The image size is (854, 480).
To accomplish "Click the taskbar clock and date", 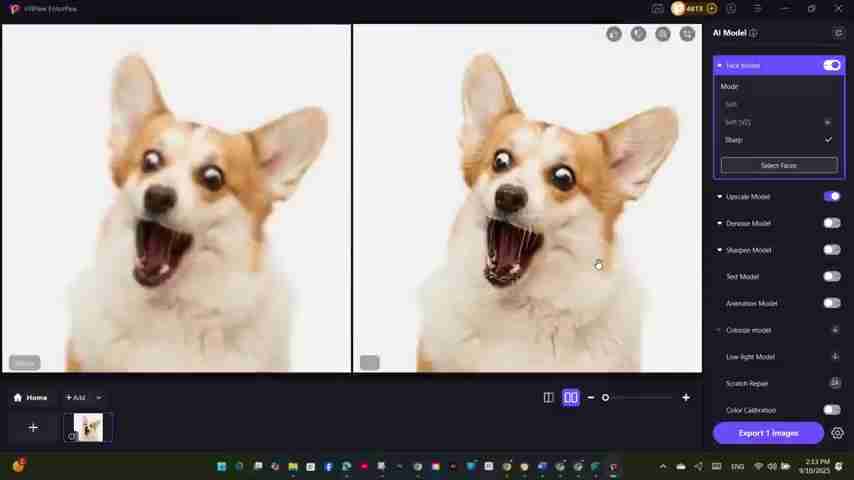I will pyautogui.click(x=814, y=466).
